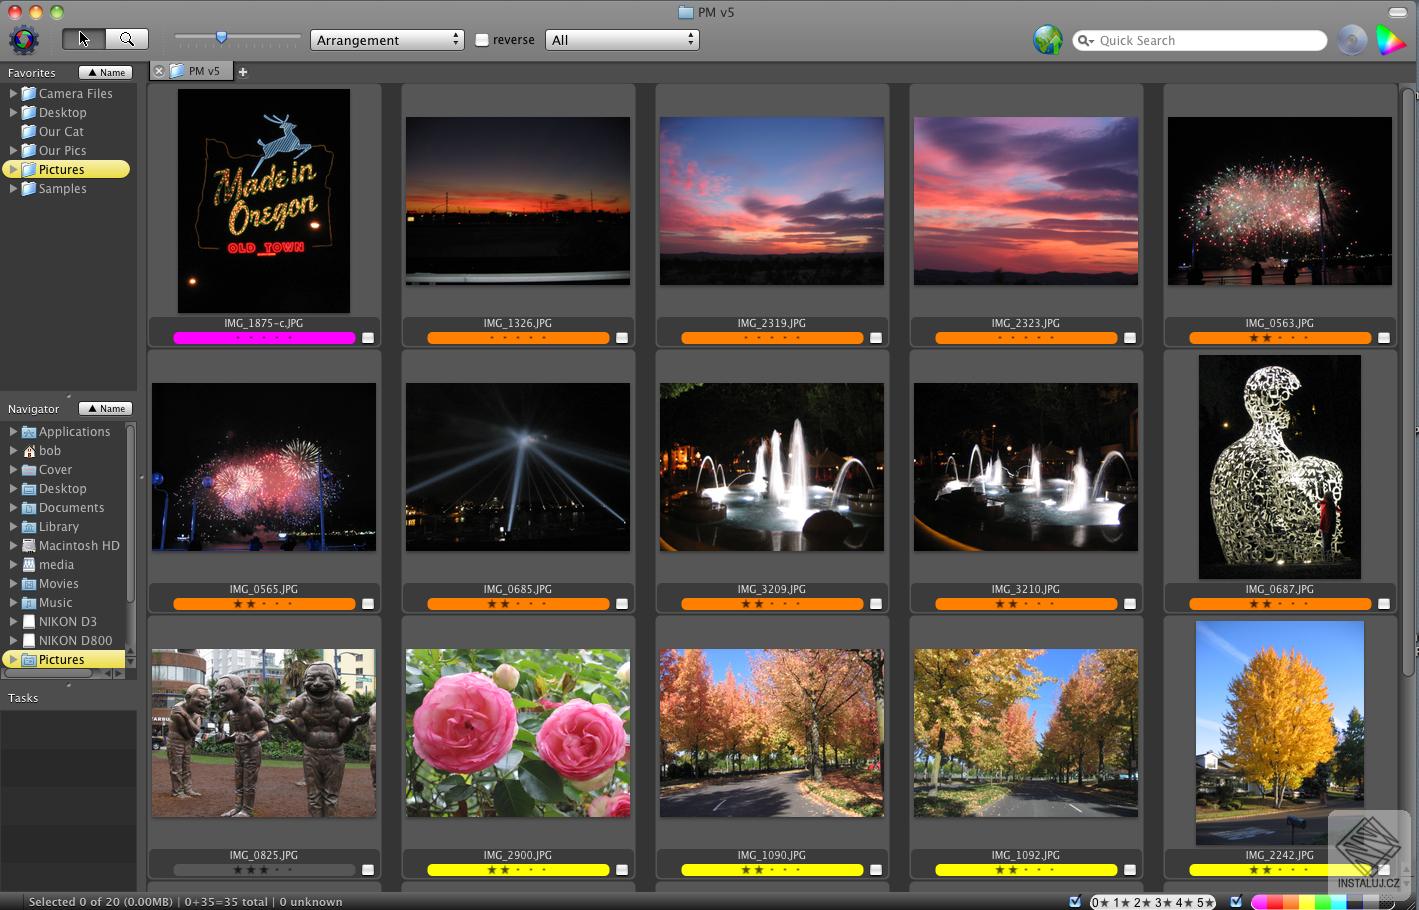Click the Macintosh HD drive icon
The width and height of the screenshot is (1419, 910).
29,546
